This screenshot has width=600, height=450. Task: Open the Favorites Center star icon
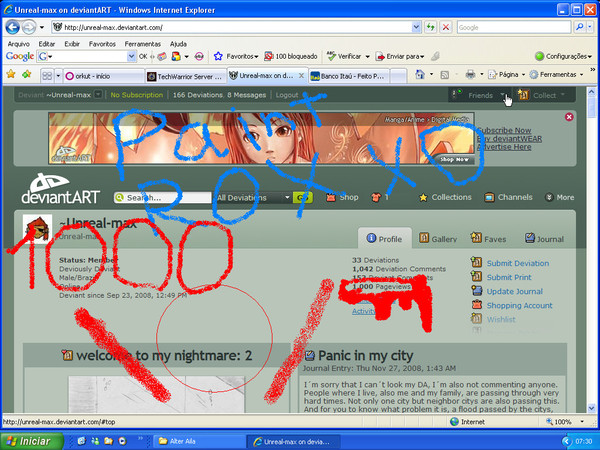click(11, 74)
